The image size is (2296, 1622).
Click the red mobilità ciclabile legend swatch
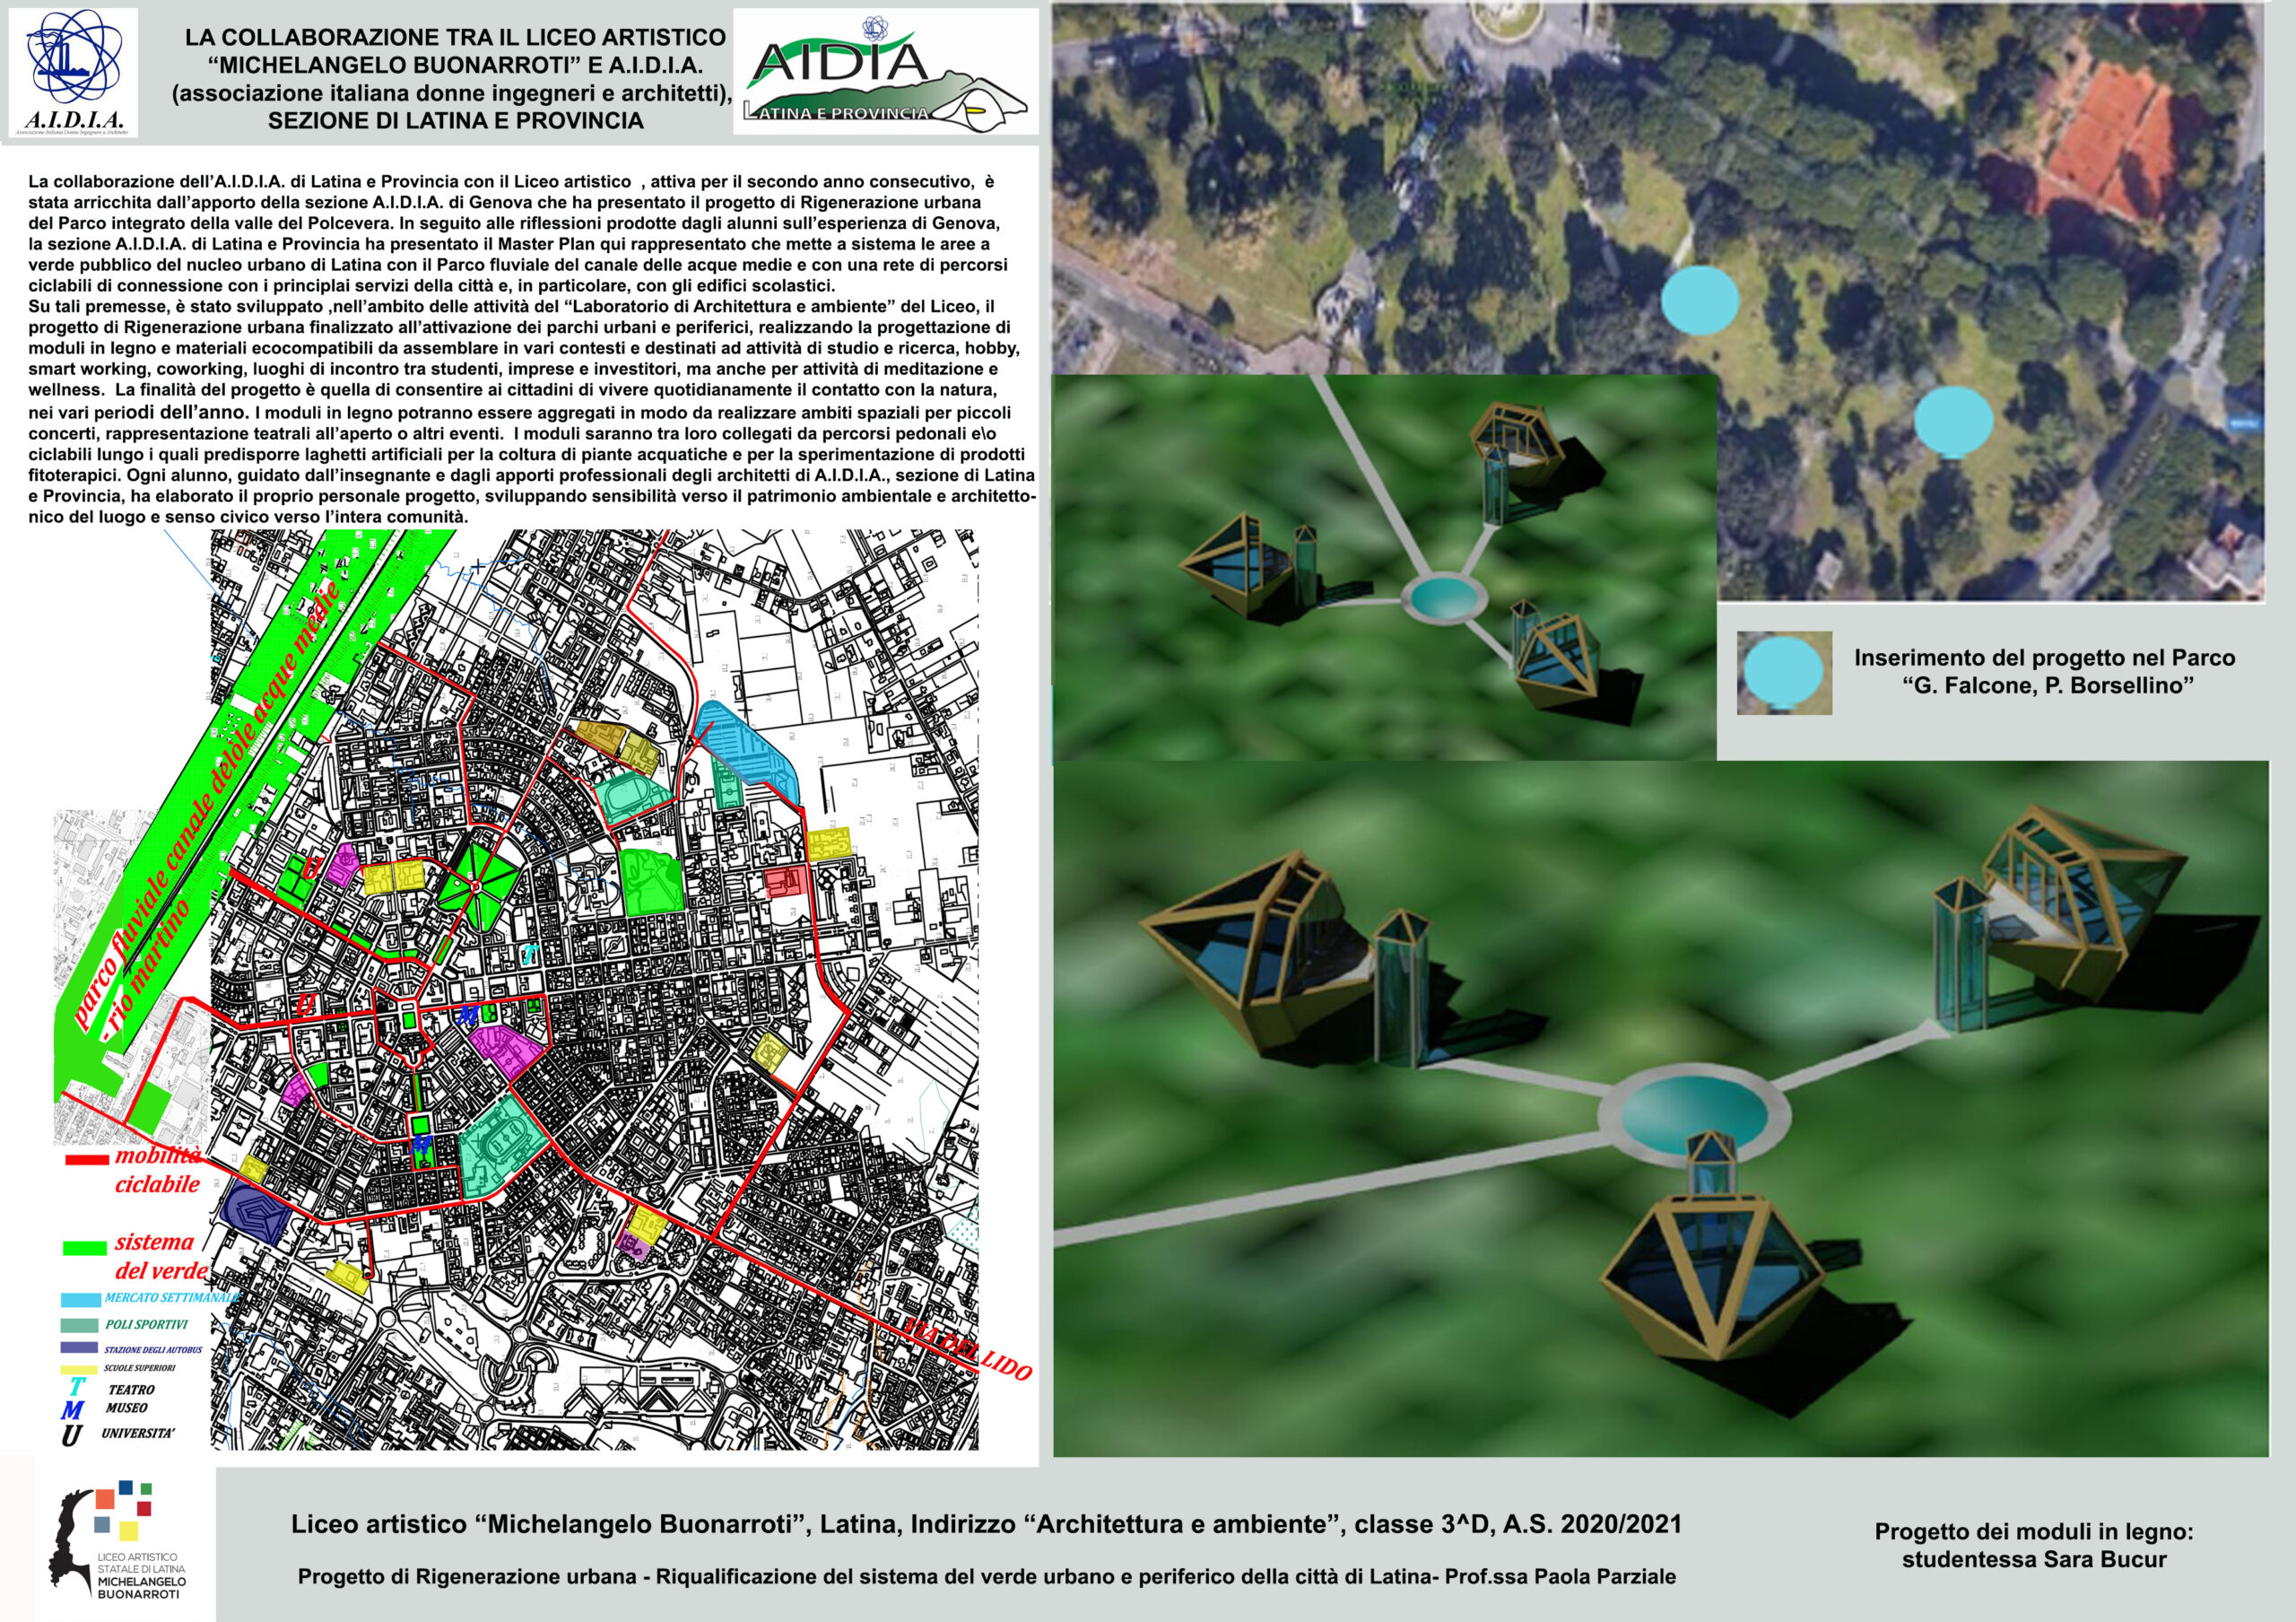[x=87, y=1161]
